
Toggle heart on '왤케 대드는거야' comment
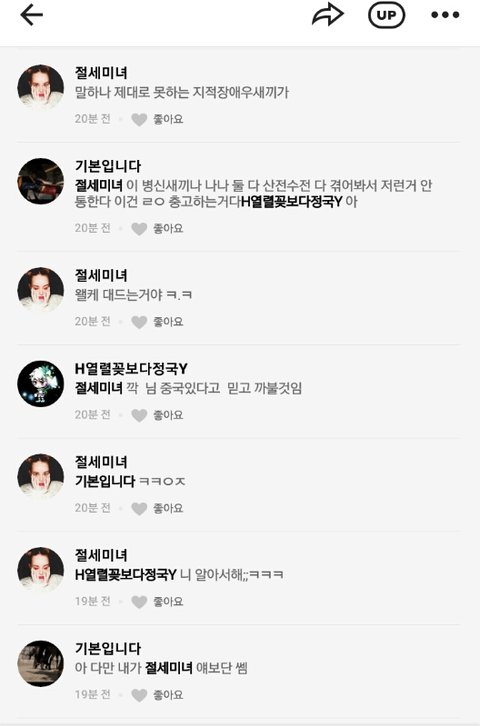(x=139, y=322)
